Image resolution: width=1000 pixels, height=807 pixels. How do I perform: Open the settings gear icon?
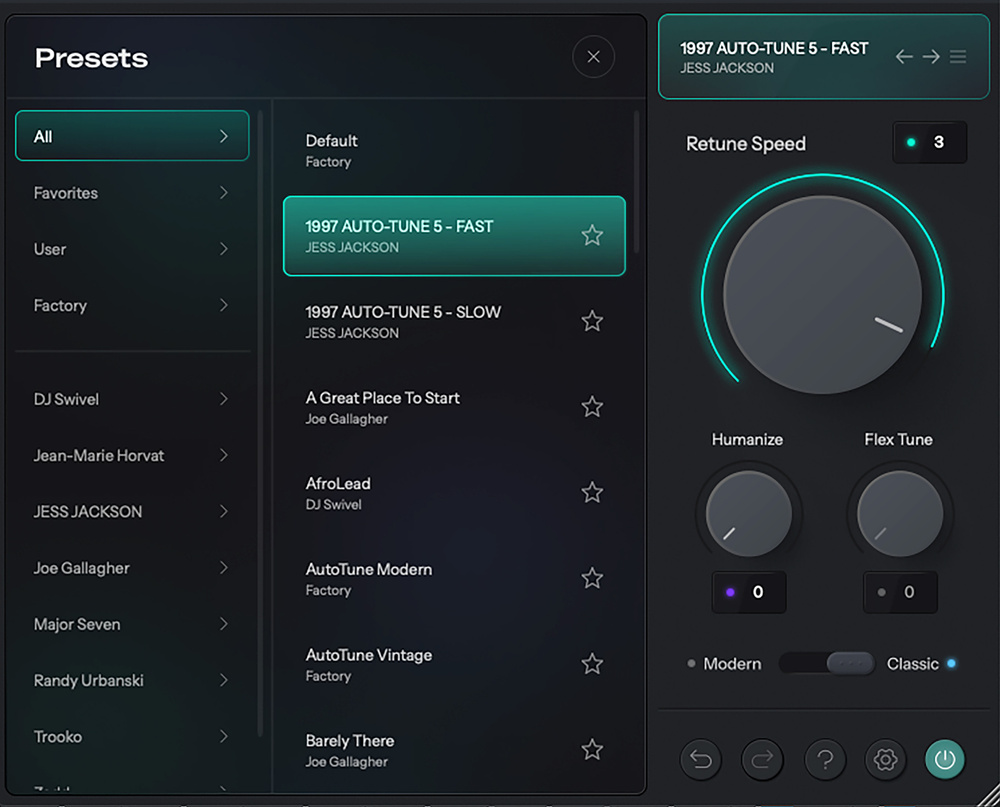tap(885, 760)
